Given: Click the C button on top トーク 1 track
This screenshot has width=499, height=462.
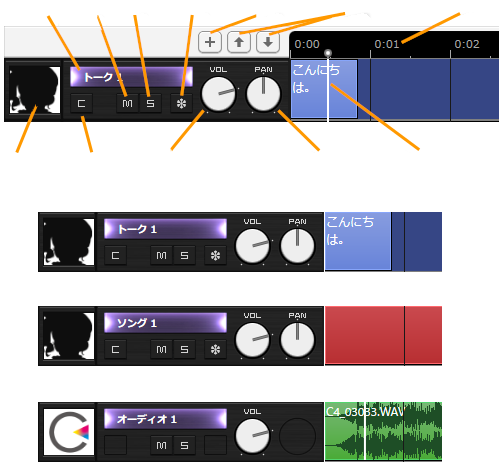Looking at the screenshot, I should 81,103.
